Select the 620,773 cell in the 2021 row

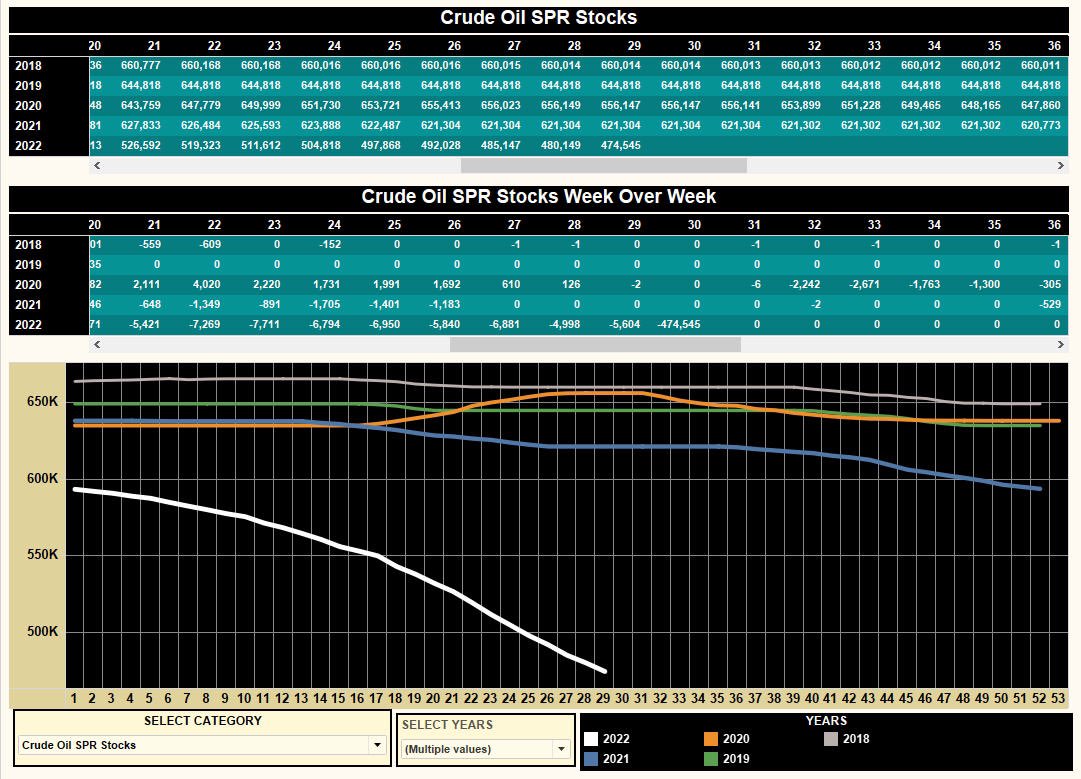tap(1040, 125)
